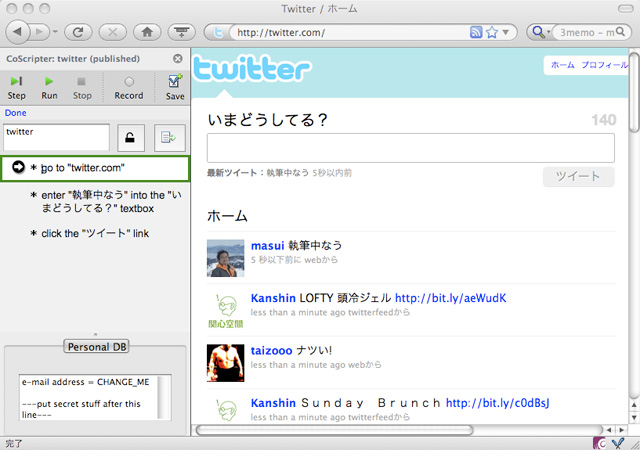Run the CoScripter script
Screen dimensions: 640x450
point(49,88)
